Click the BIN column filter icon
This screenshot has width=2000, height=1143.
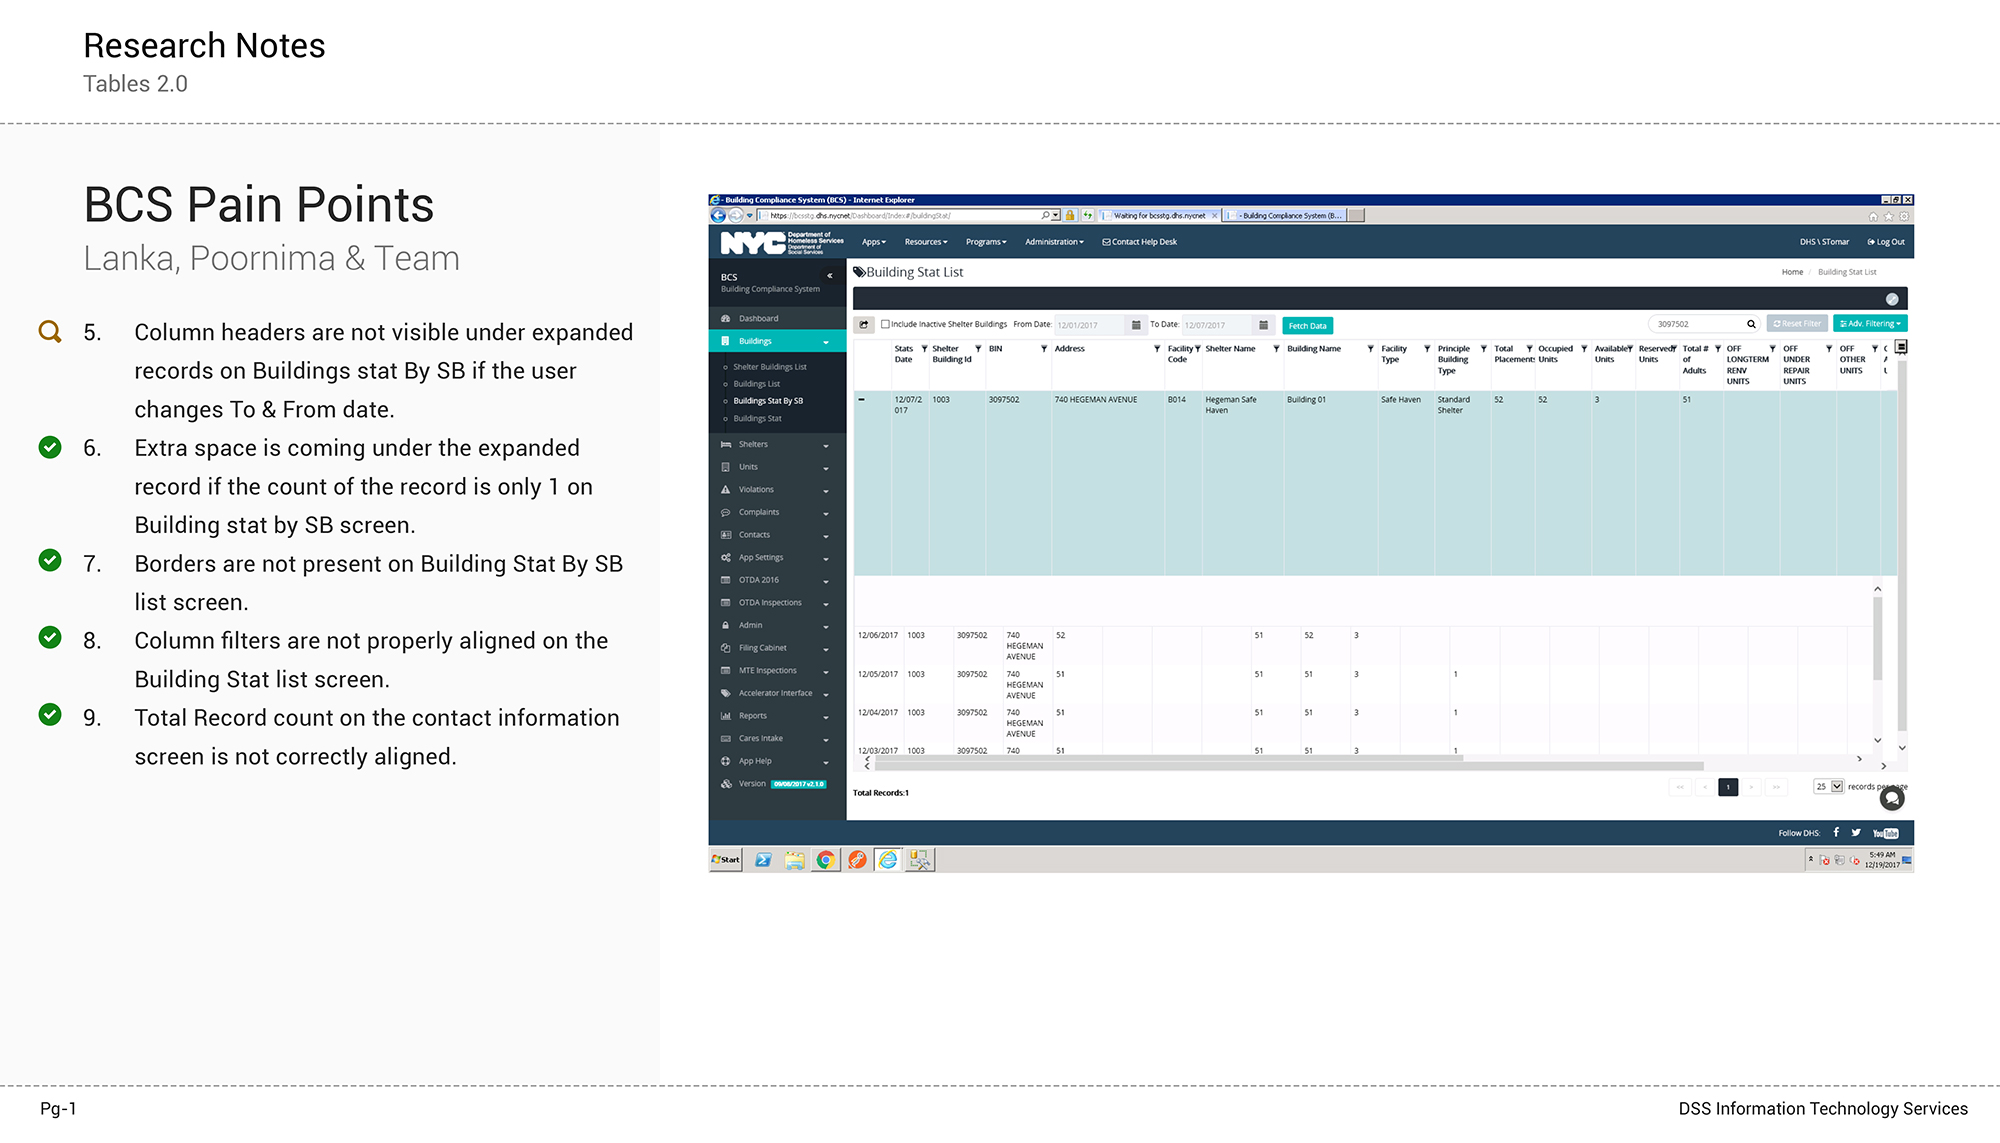tap(1044, 349)
